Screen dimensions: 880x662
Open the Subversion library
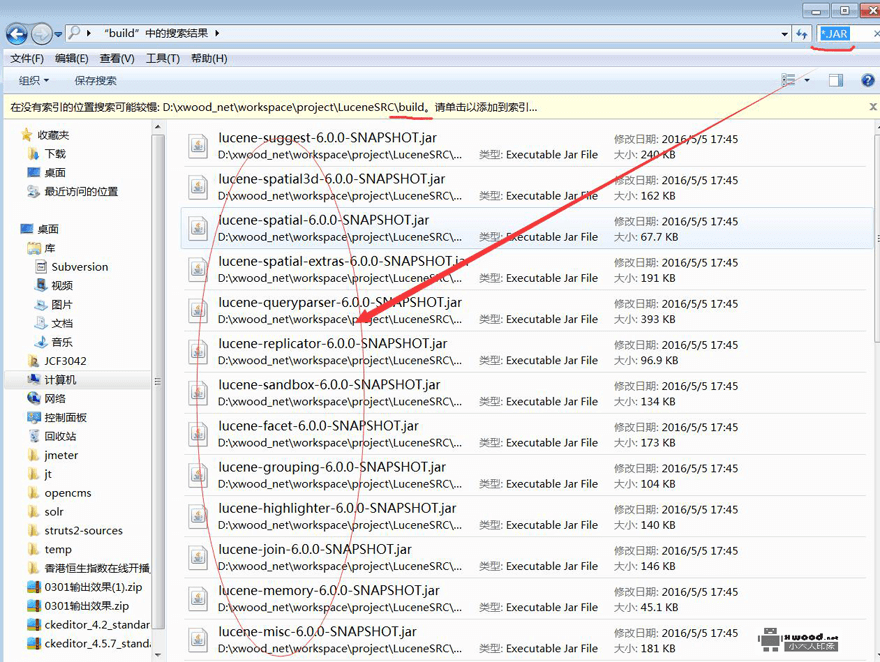pyautogui.click(x=71, y=266)
